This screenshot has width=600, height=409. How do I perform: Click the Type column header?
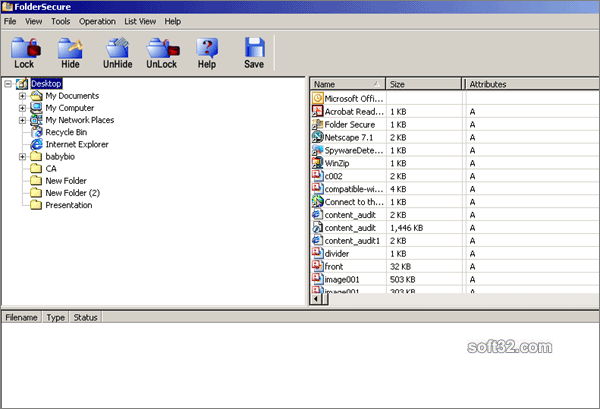[x=55, y=317]
